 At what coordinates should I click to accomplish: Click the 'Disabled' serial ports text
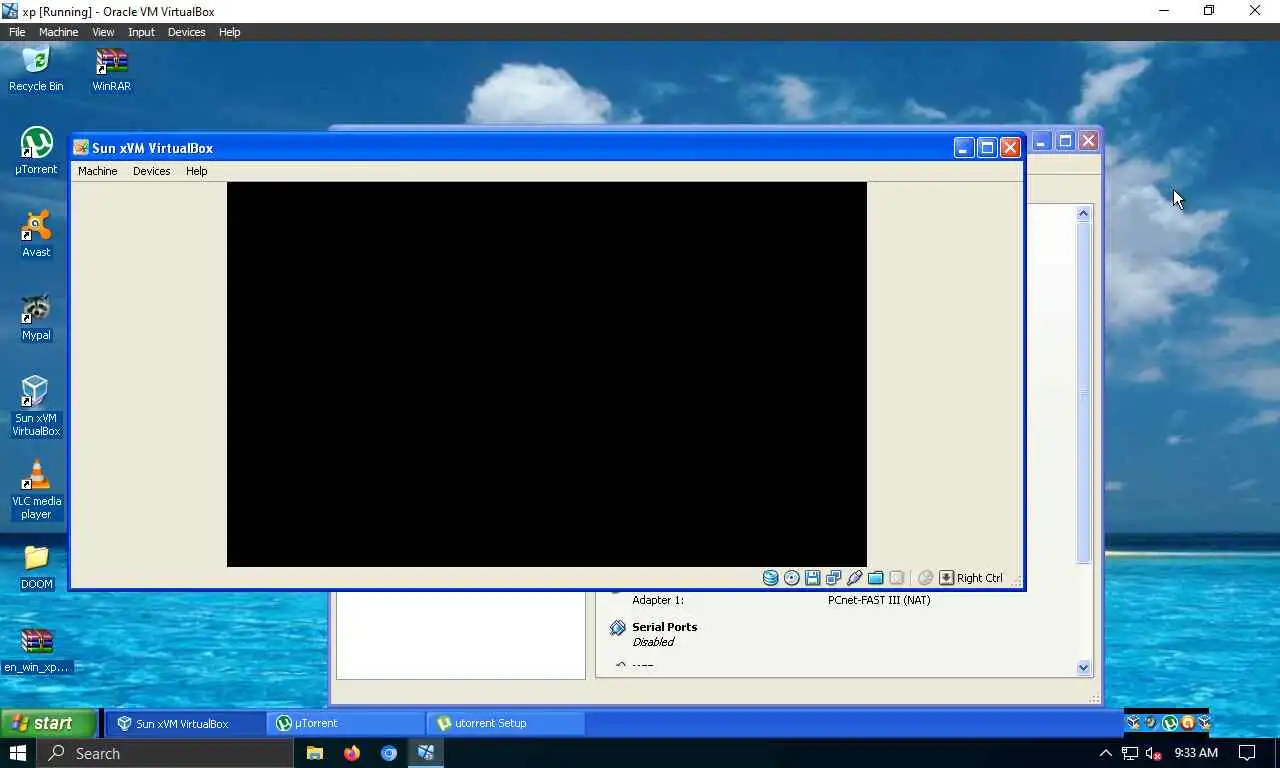tap(653, 642)
